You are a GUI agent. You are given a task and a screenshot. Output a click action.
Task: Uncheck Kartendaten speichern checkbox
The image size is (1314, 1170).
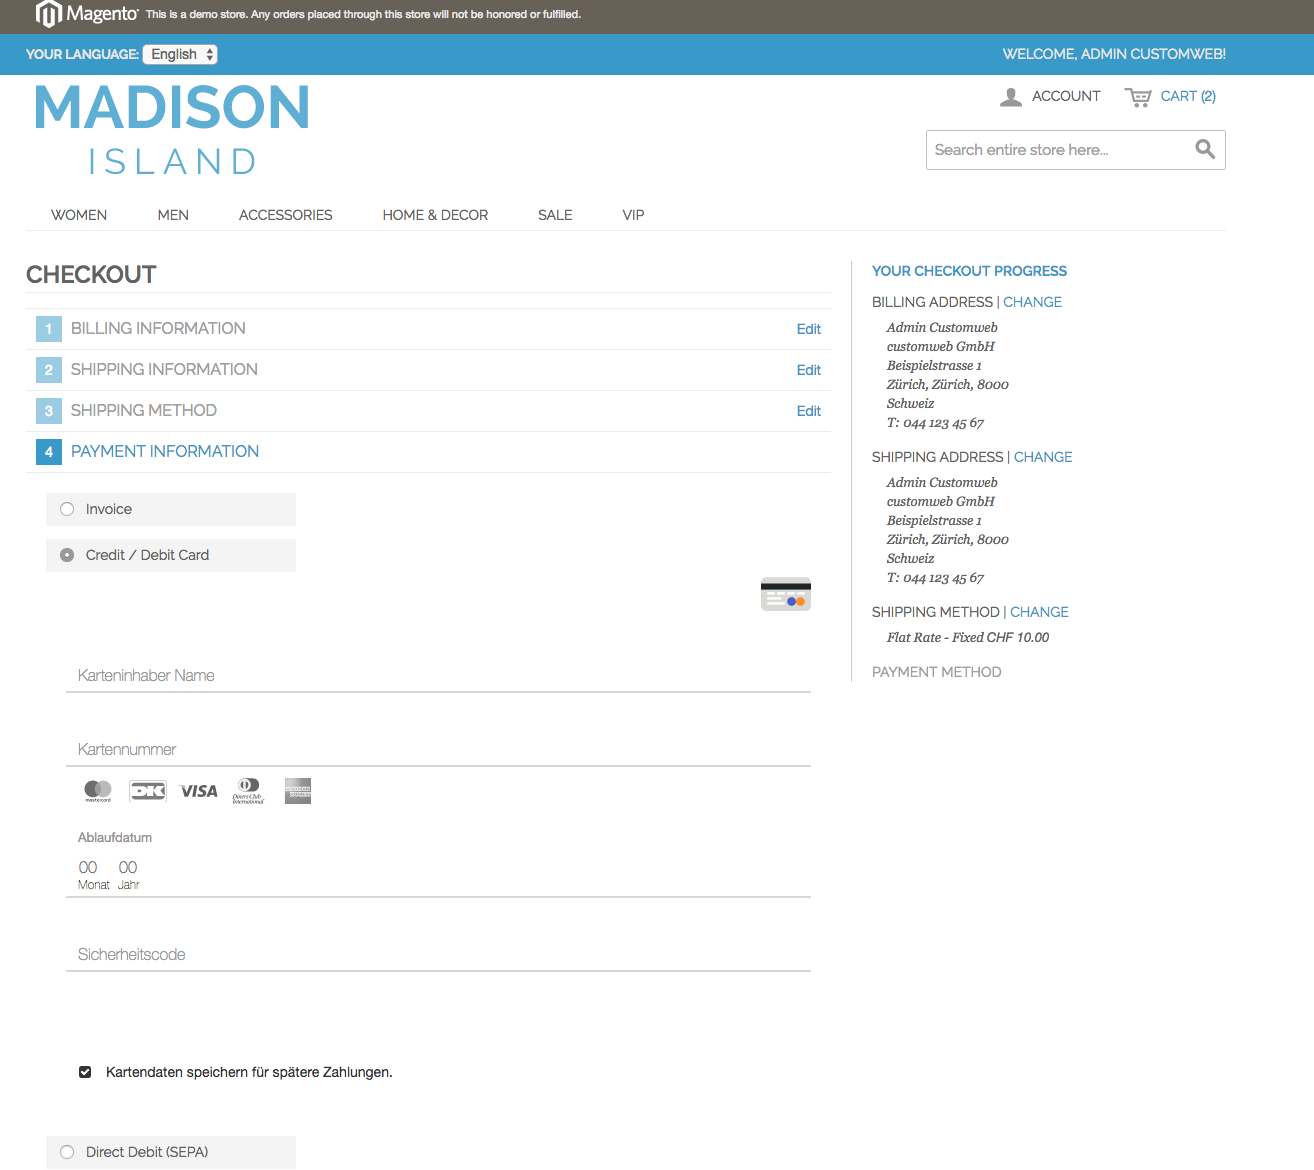[x=85, y=1072]
